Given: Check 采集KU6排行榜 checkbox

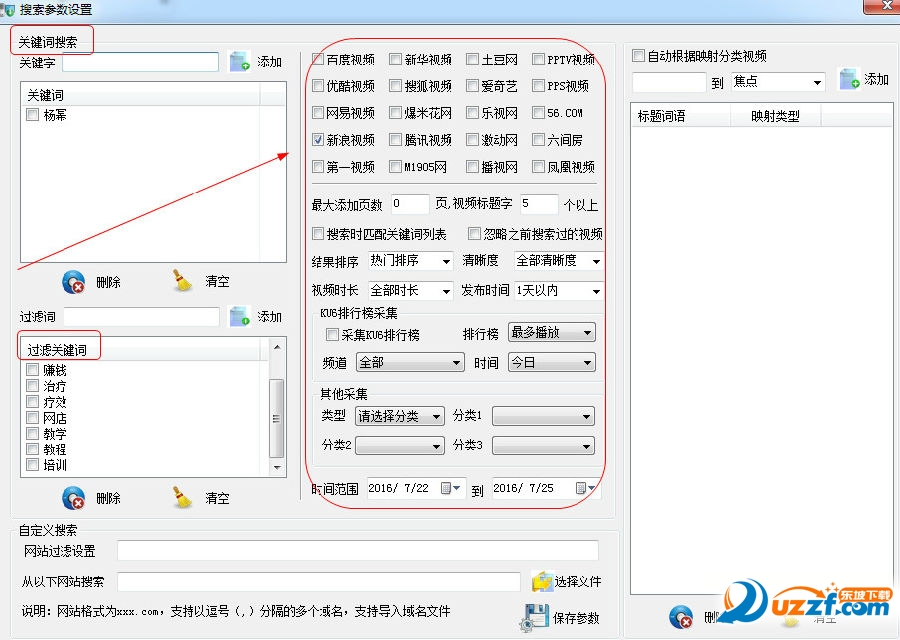Looking at the screenshot, I should click(x=332, y=335).
